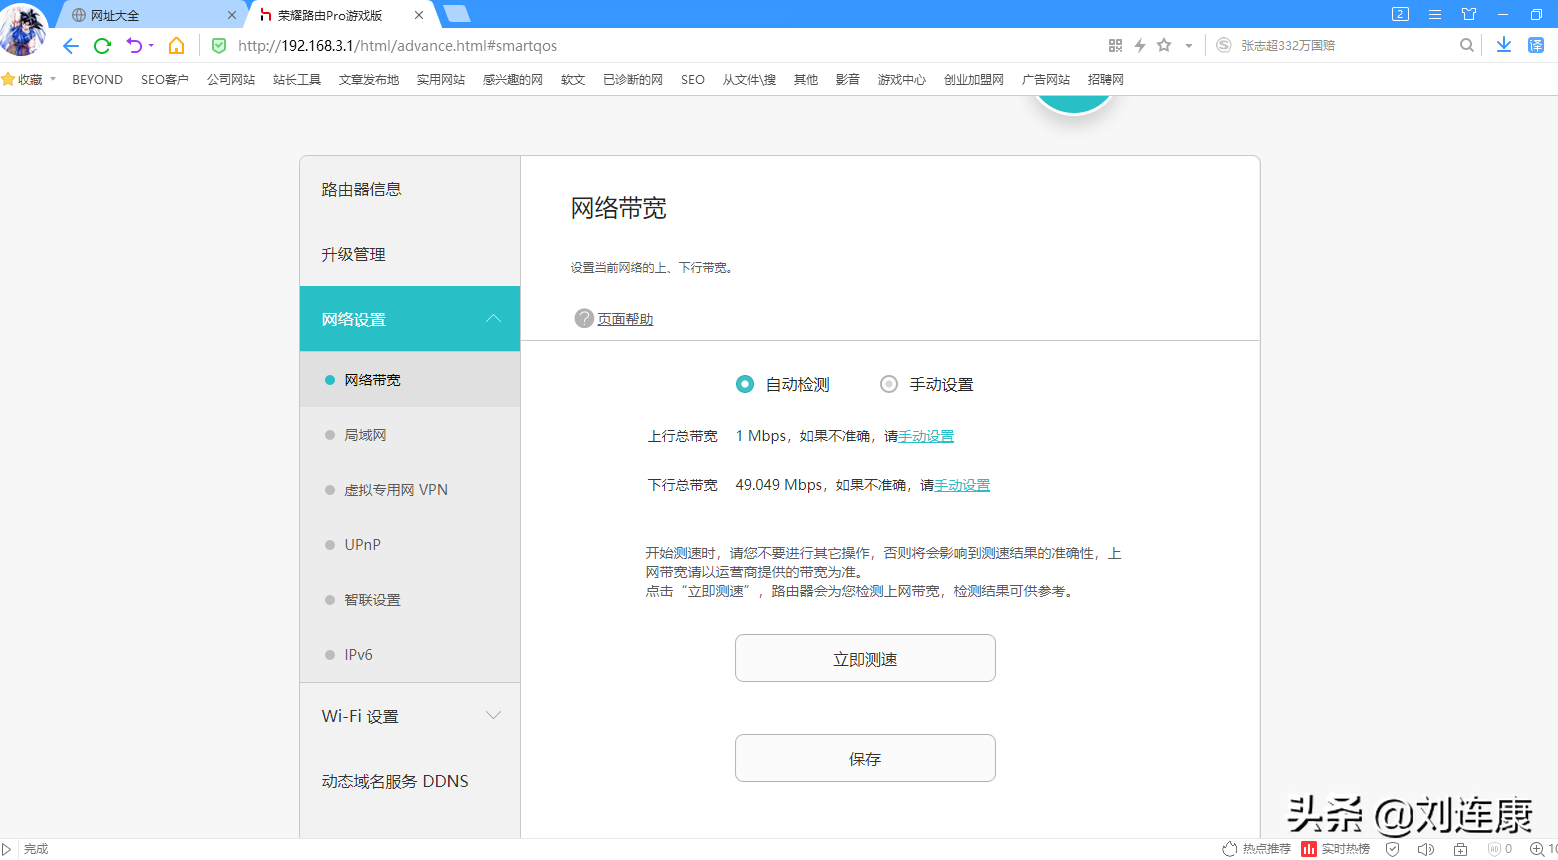Click the green site safety shield in address bar
Screen dimensions: 1558x860
point(219,45)
